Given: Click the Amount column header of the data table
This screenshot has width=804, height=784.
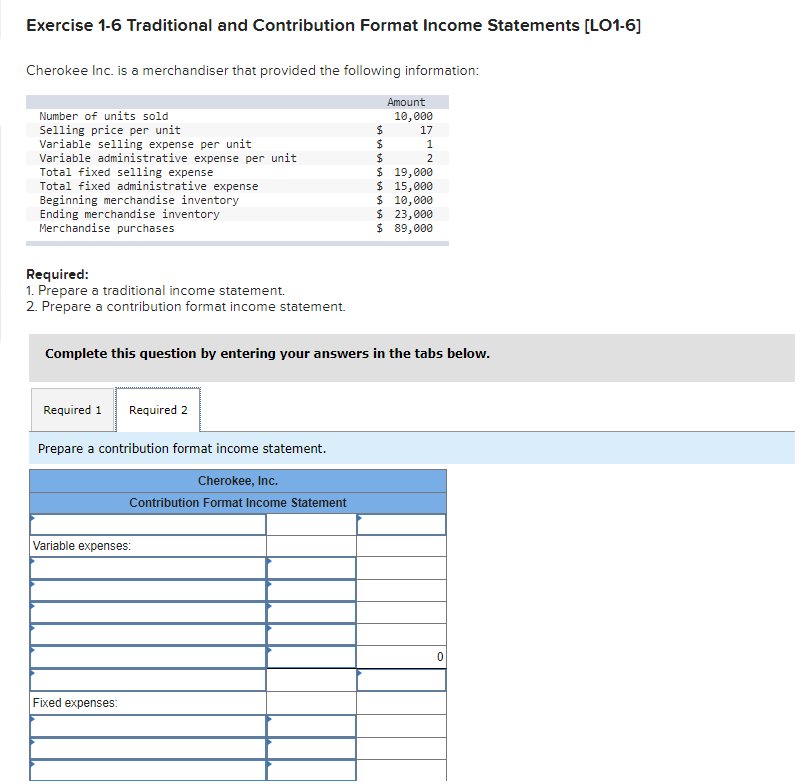Looking at the screenshot, I should coord(403,101).
